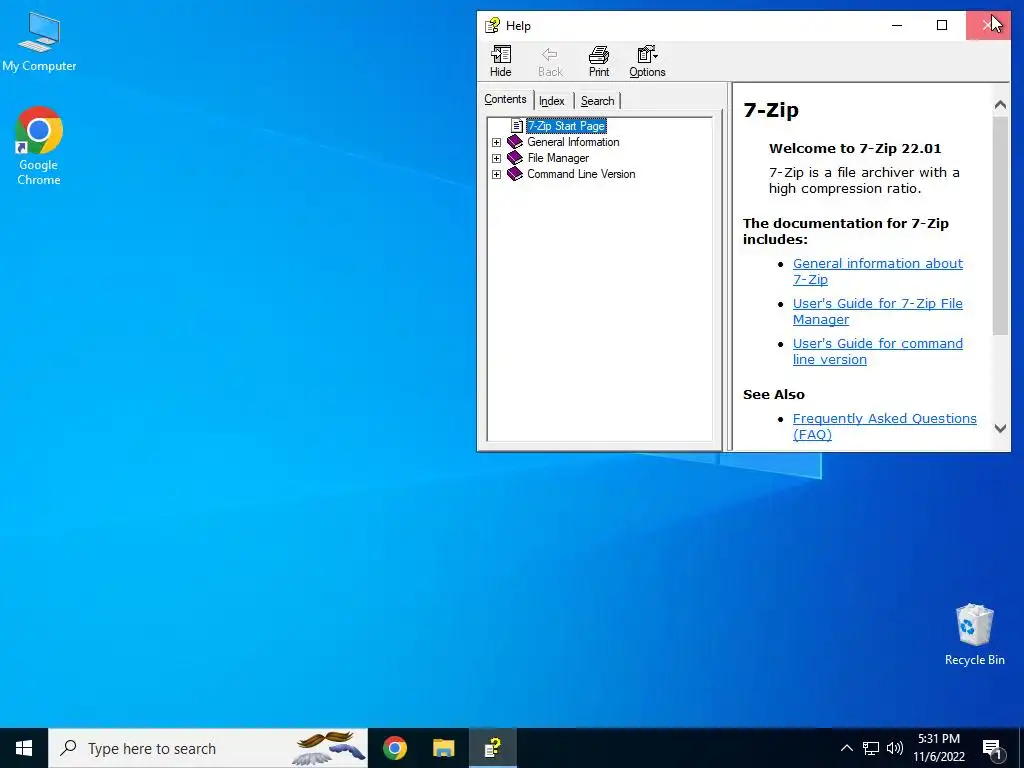Switch to the Contents tab
The image size is (1024, 768).
point(505,99)
